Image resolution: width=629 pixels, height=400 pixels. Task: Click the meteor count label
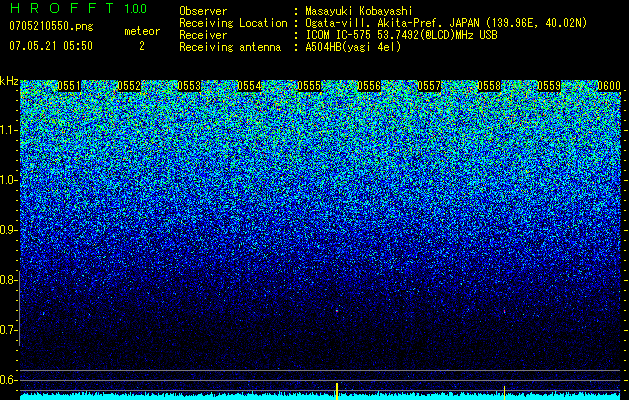point(142,31)
